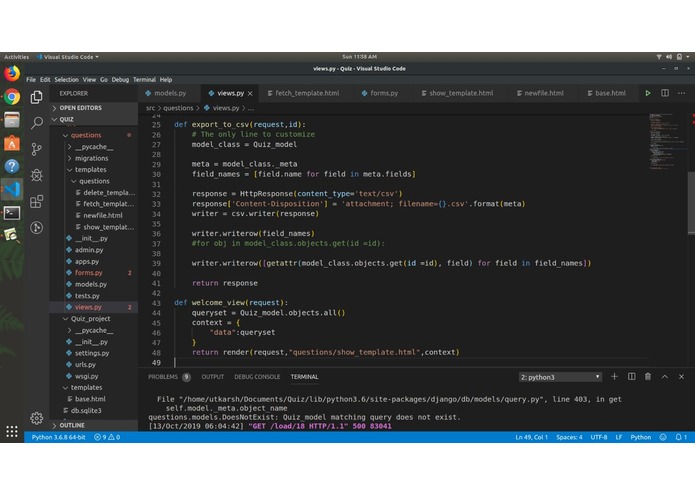This screenshot has height=494, width=695.
Task: Switch to forms.py editor tab
Action: [x=383, y=93]
